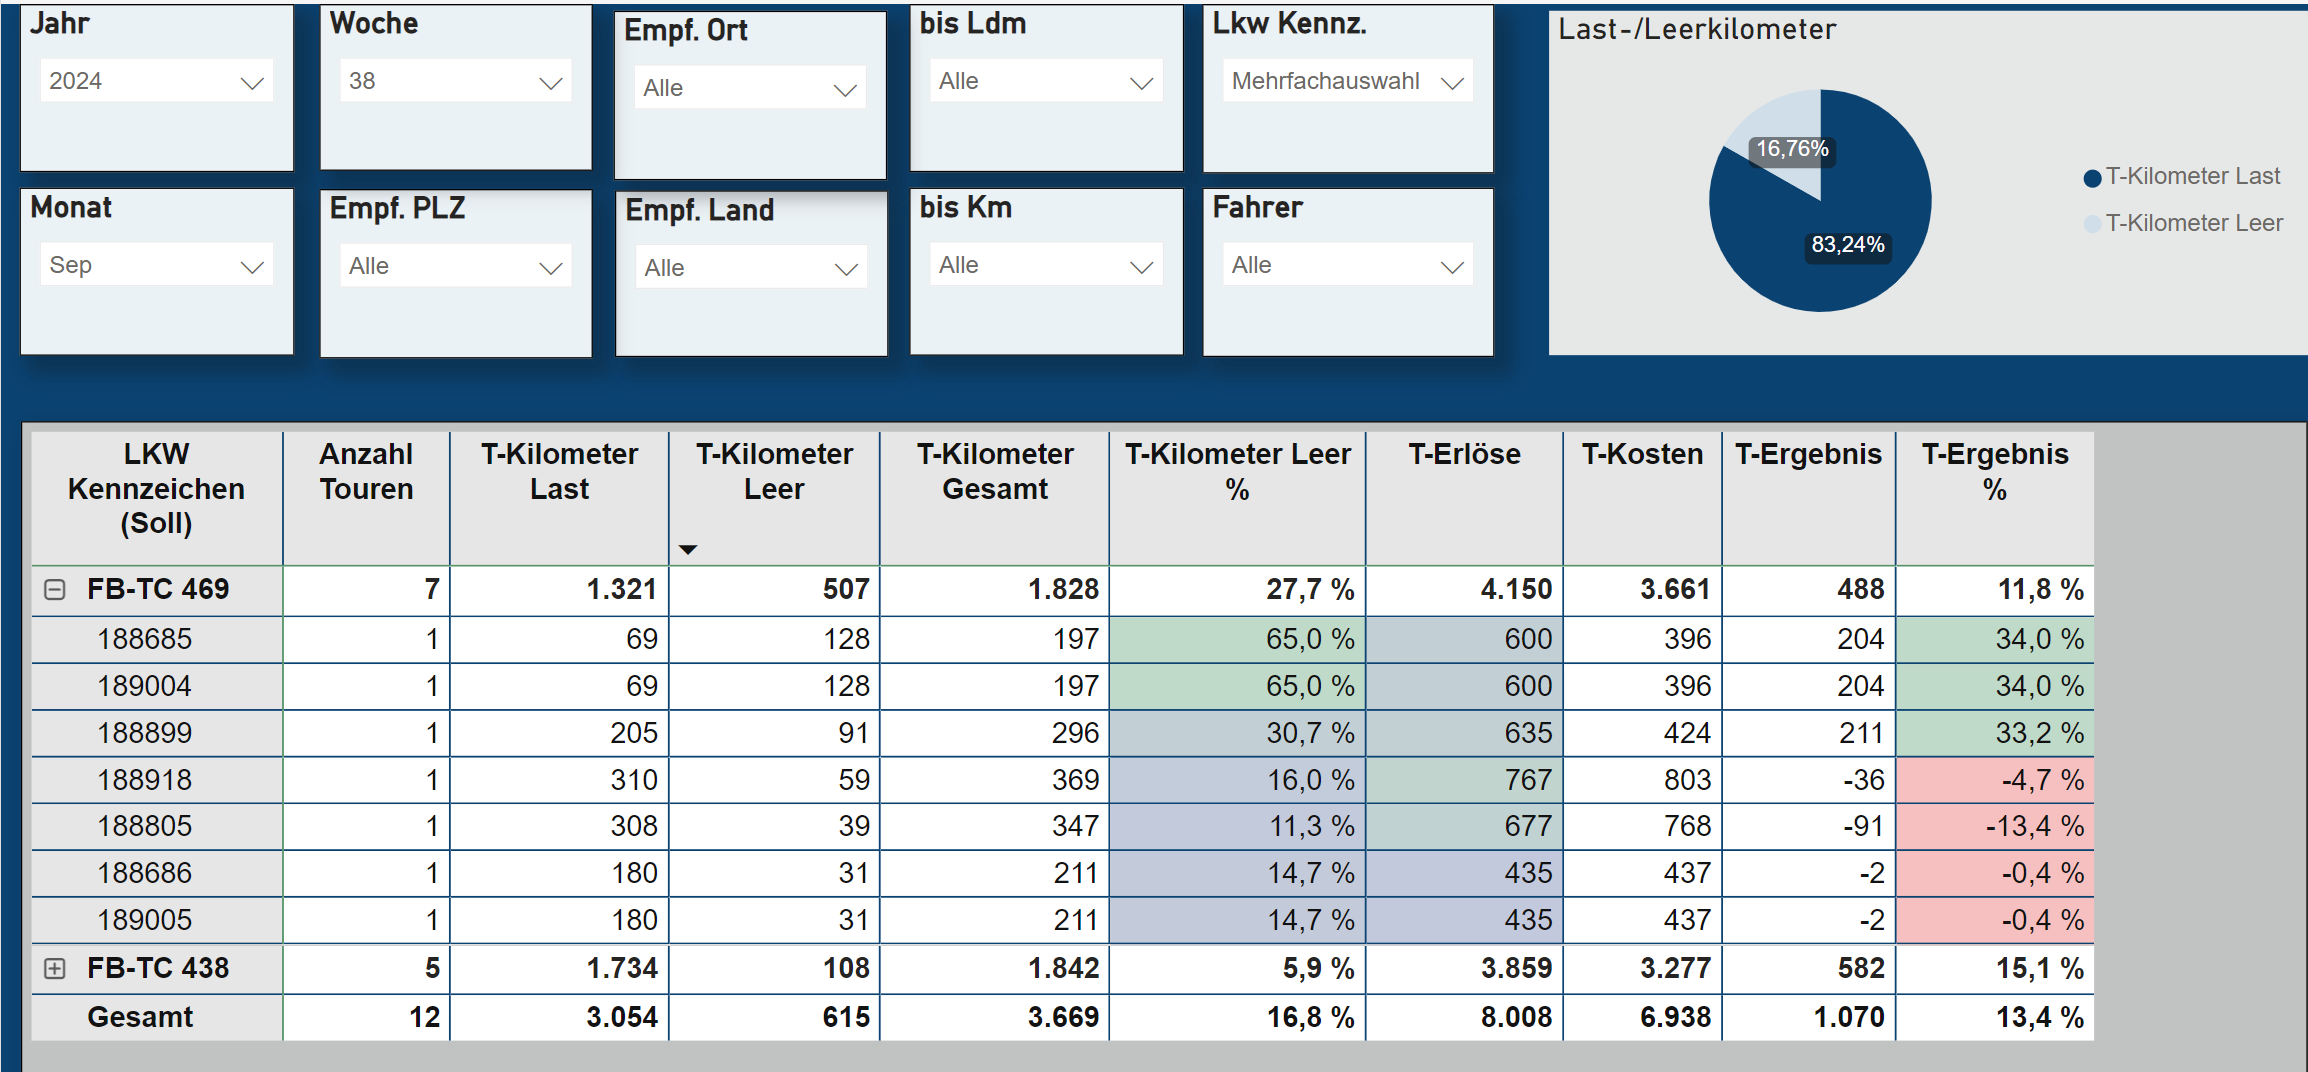Click the sort arrow under T-Kilometer Leer

687,549
